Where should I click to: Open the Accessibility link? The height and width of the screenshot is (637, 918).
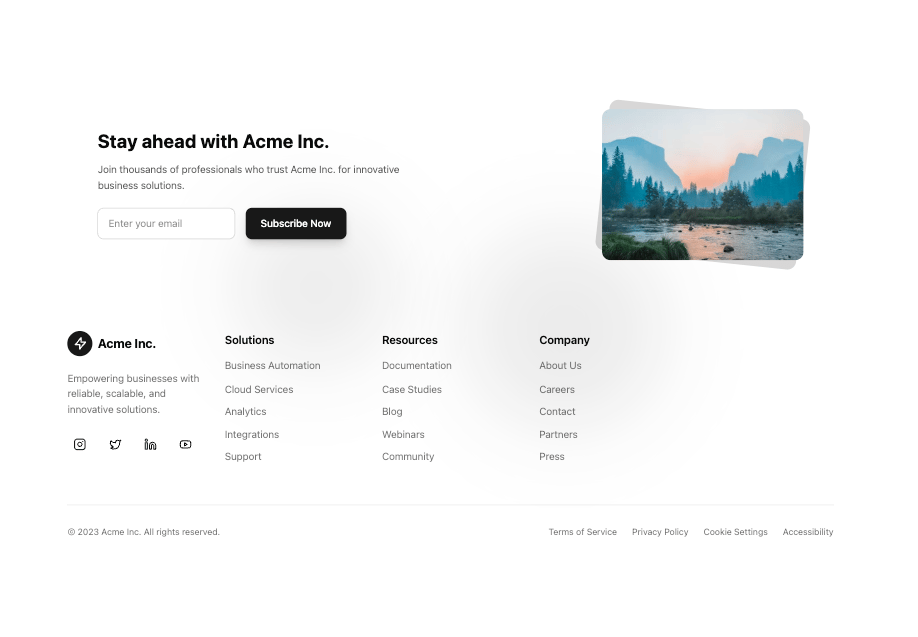coord(808,532)
